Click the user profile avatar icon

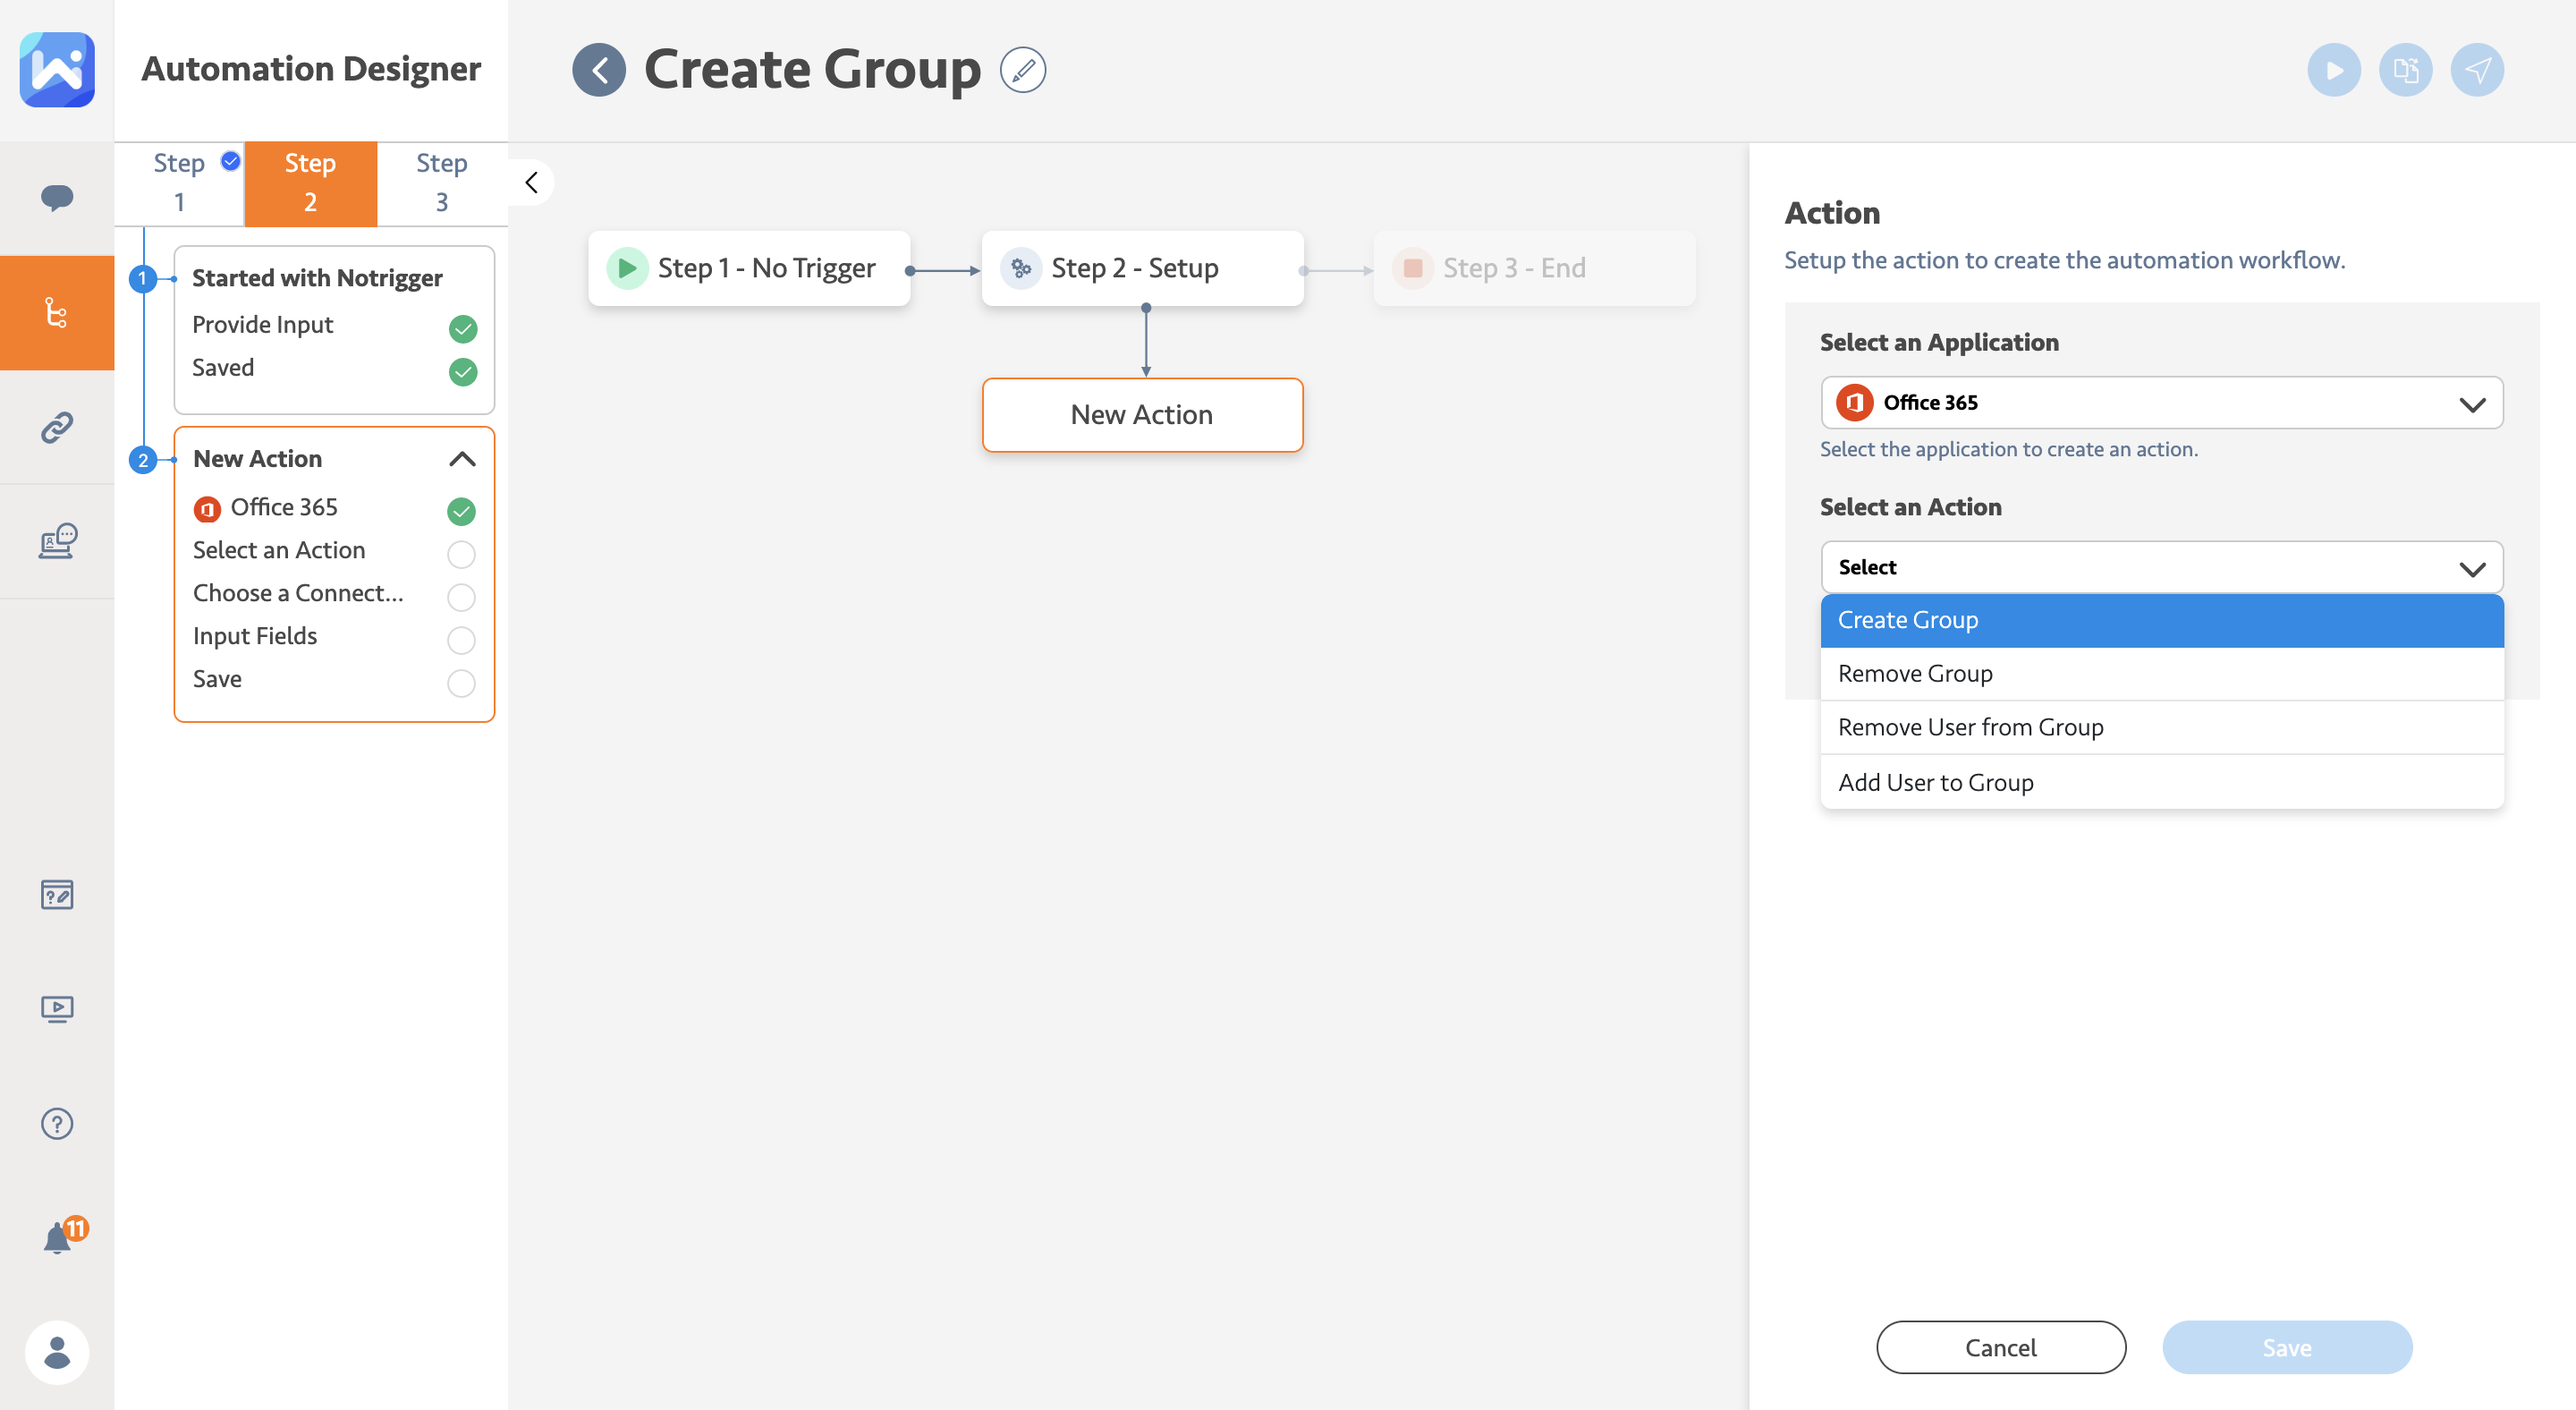[x=57, y=1352]
